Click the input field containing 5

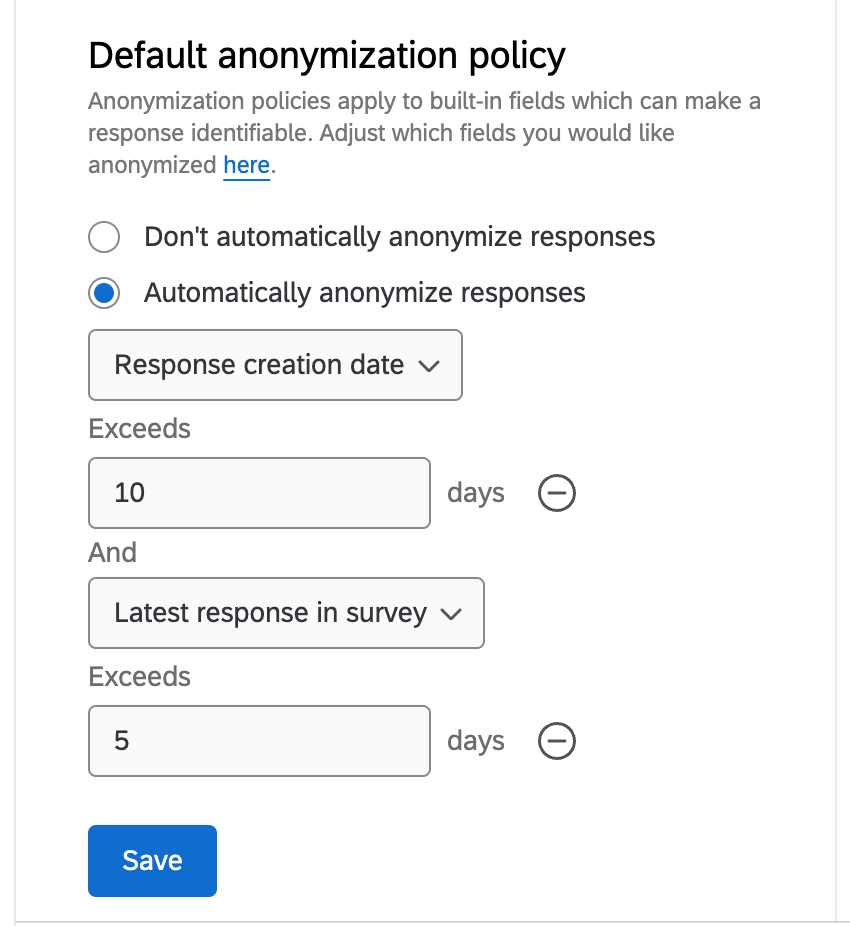point(259,741)
